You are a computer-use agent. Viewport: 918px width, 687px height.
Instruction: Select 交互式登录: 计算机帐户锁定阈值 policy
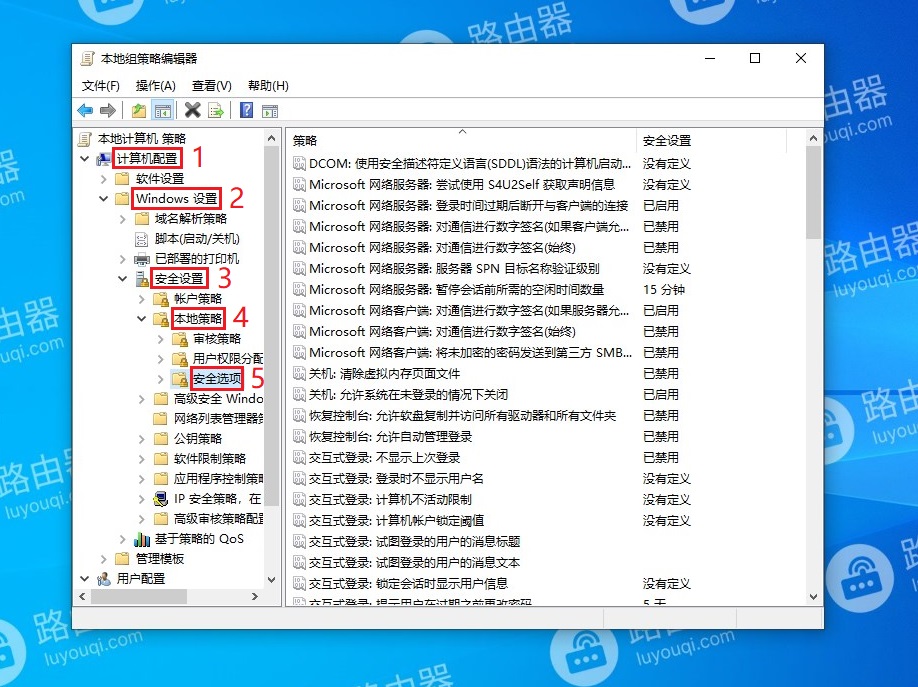pos(396,521)
